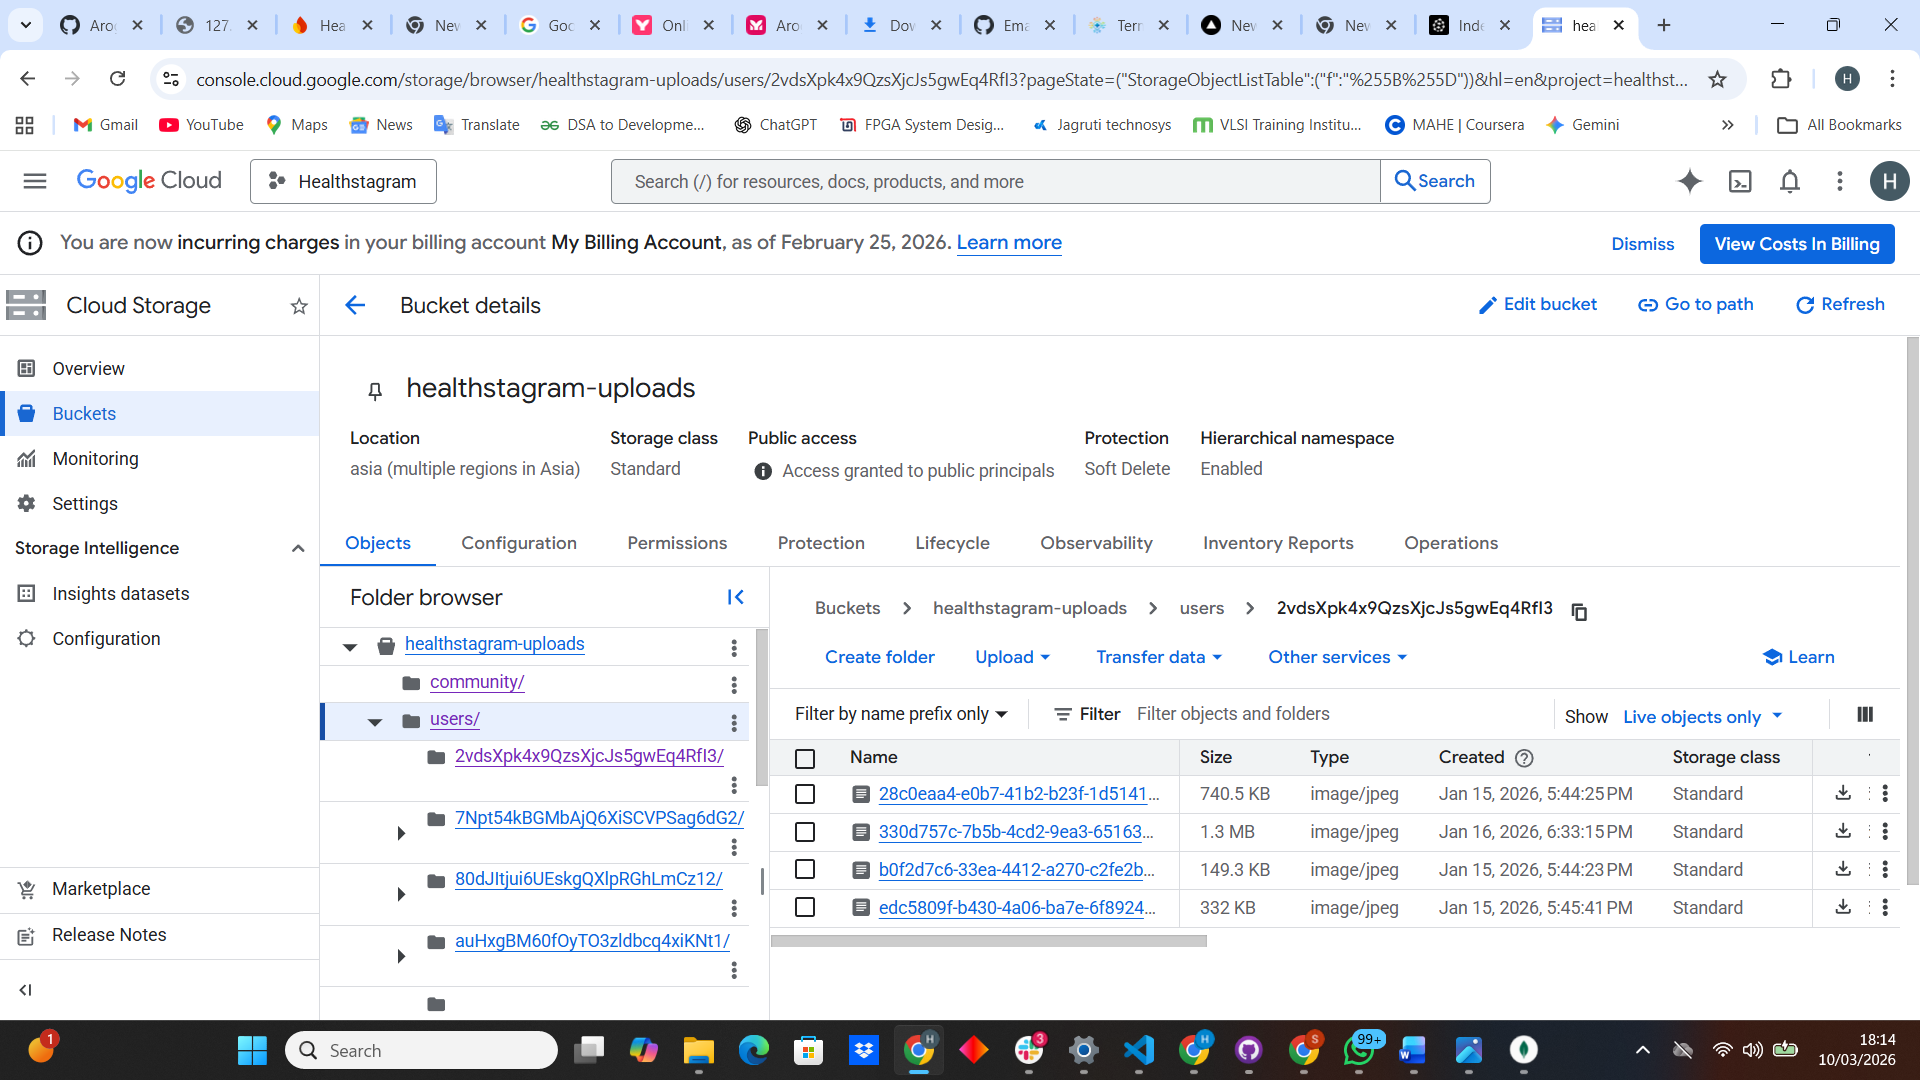Open the Lifecycle tab
This screenshot has width=1920, height=1080.
[952, 543]
